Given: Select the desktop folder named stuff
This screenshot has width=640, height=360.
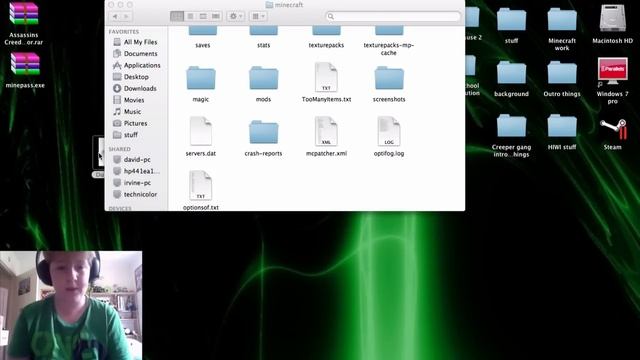Looking at the screenshot, I should (x=511, y=20).
